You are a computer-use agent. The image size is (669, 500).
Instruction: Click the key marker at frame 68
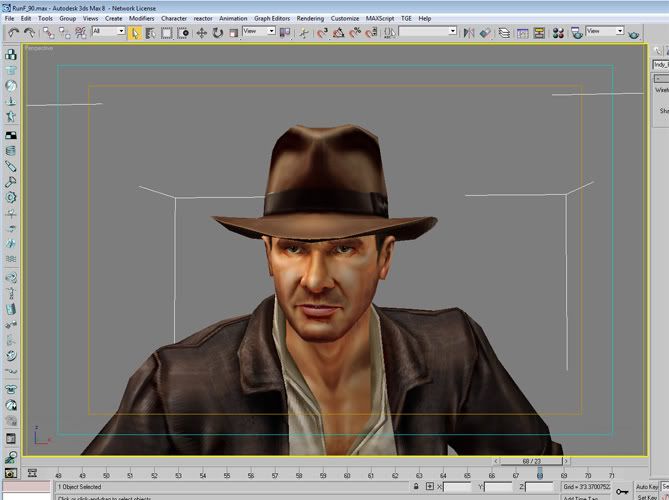click(x=540, y=473)
